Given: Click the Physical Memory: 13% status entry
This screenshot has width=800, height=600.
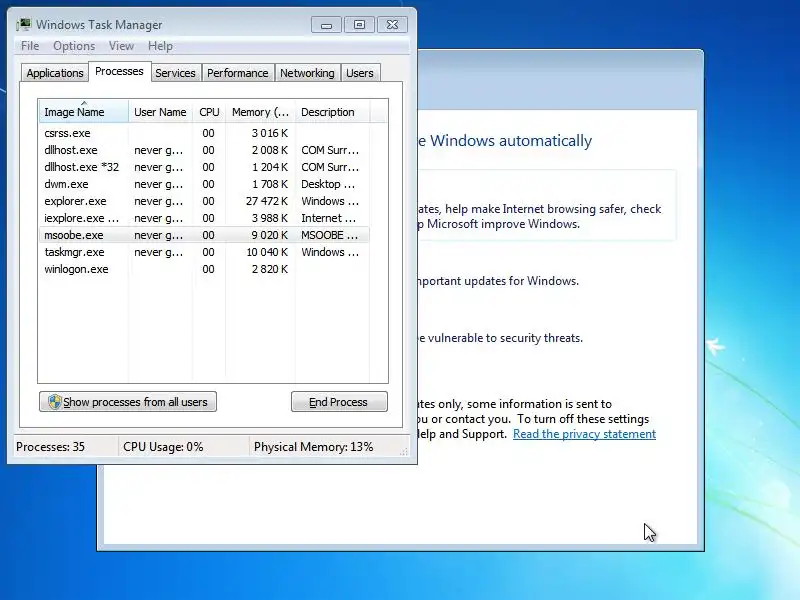Looking at the screenshot, I should coord(313,447).
